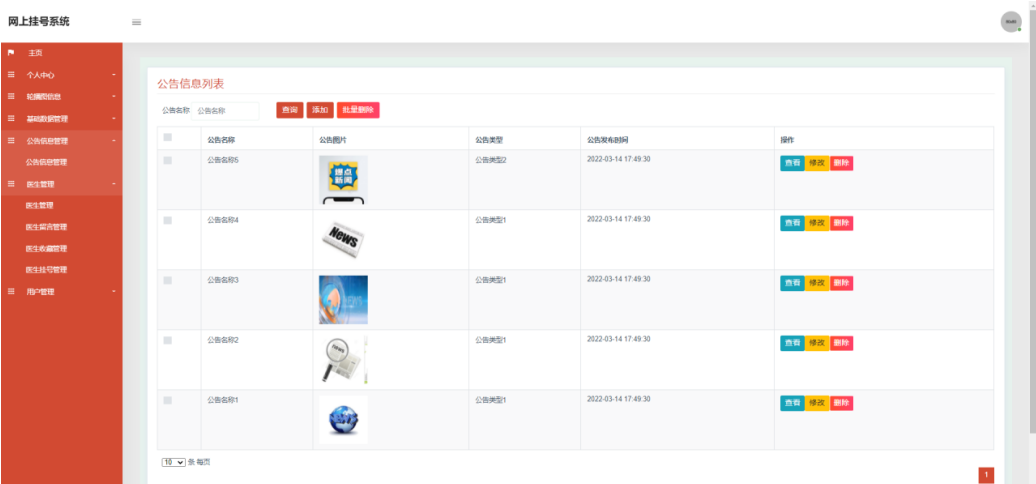Click the 公告类型 column header
1036x484 pixels.
click(489, 140)
